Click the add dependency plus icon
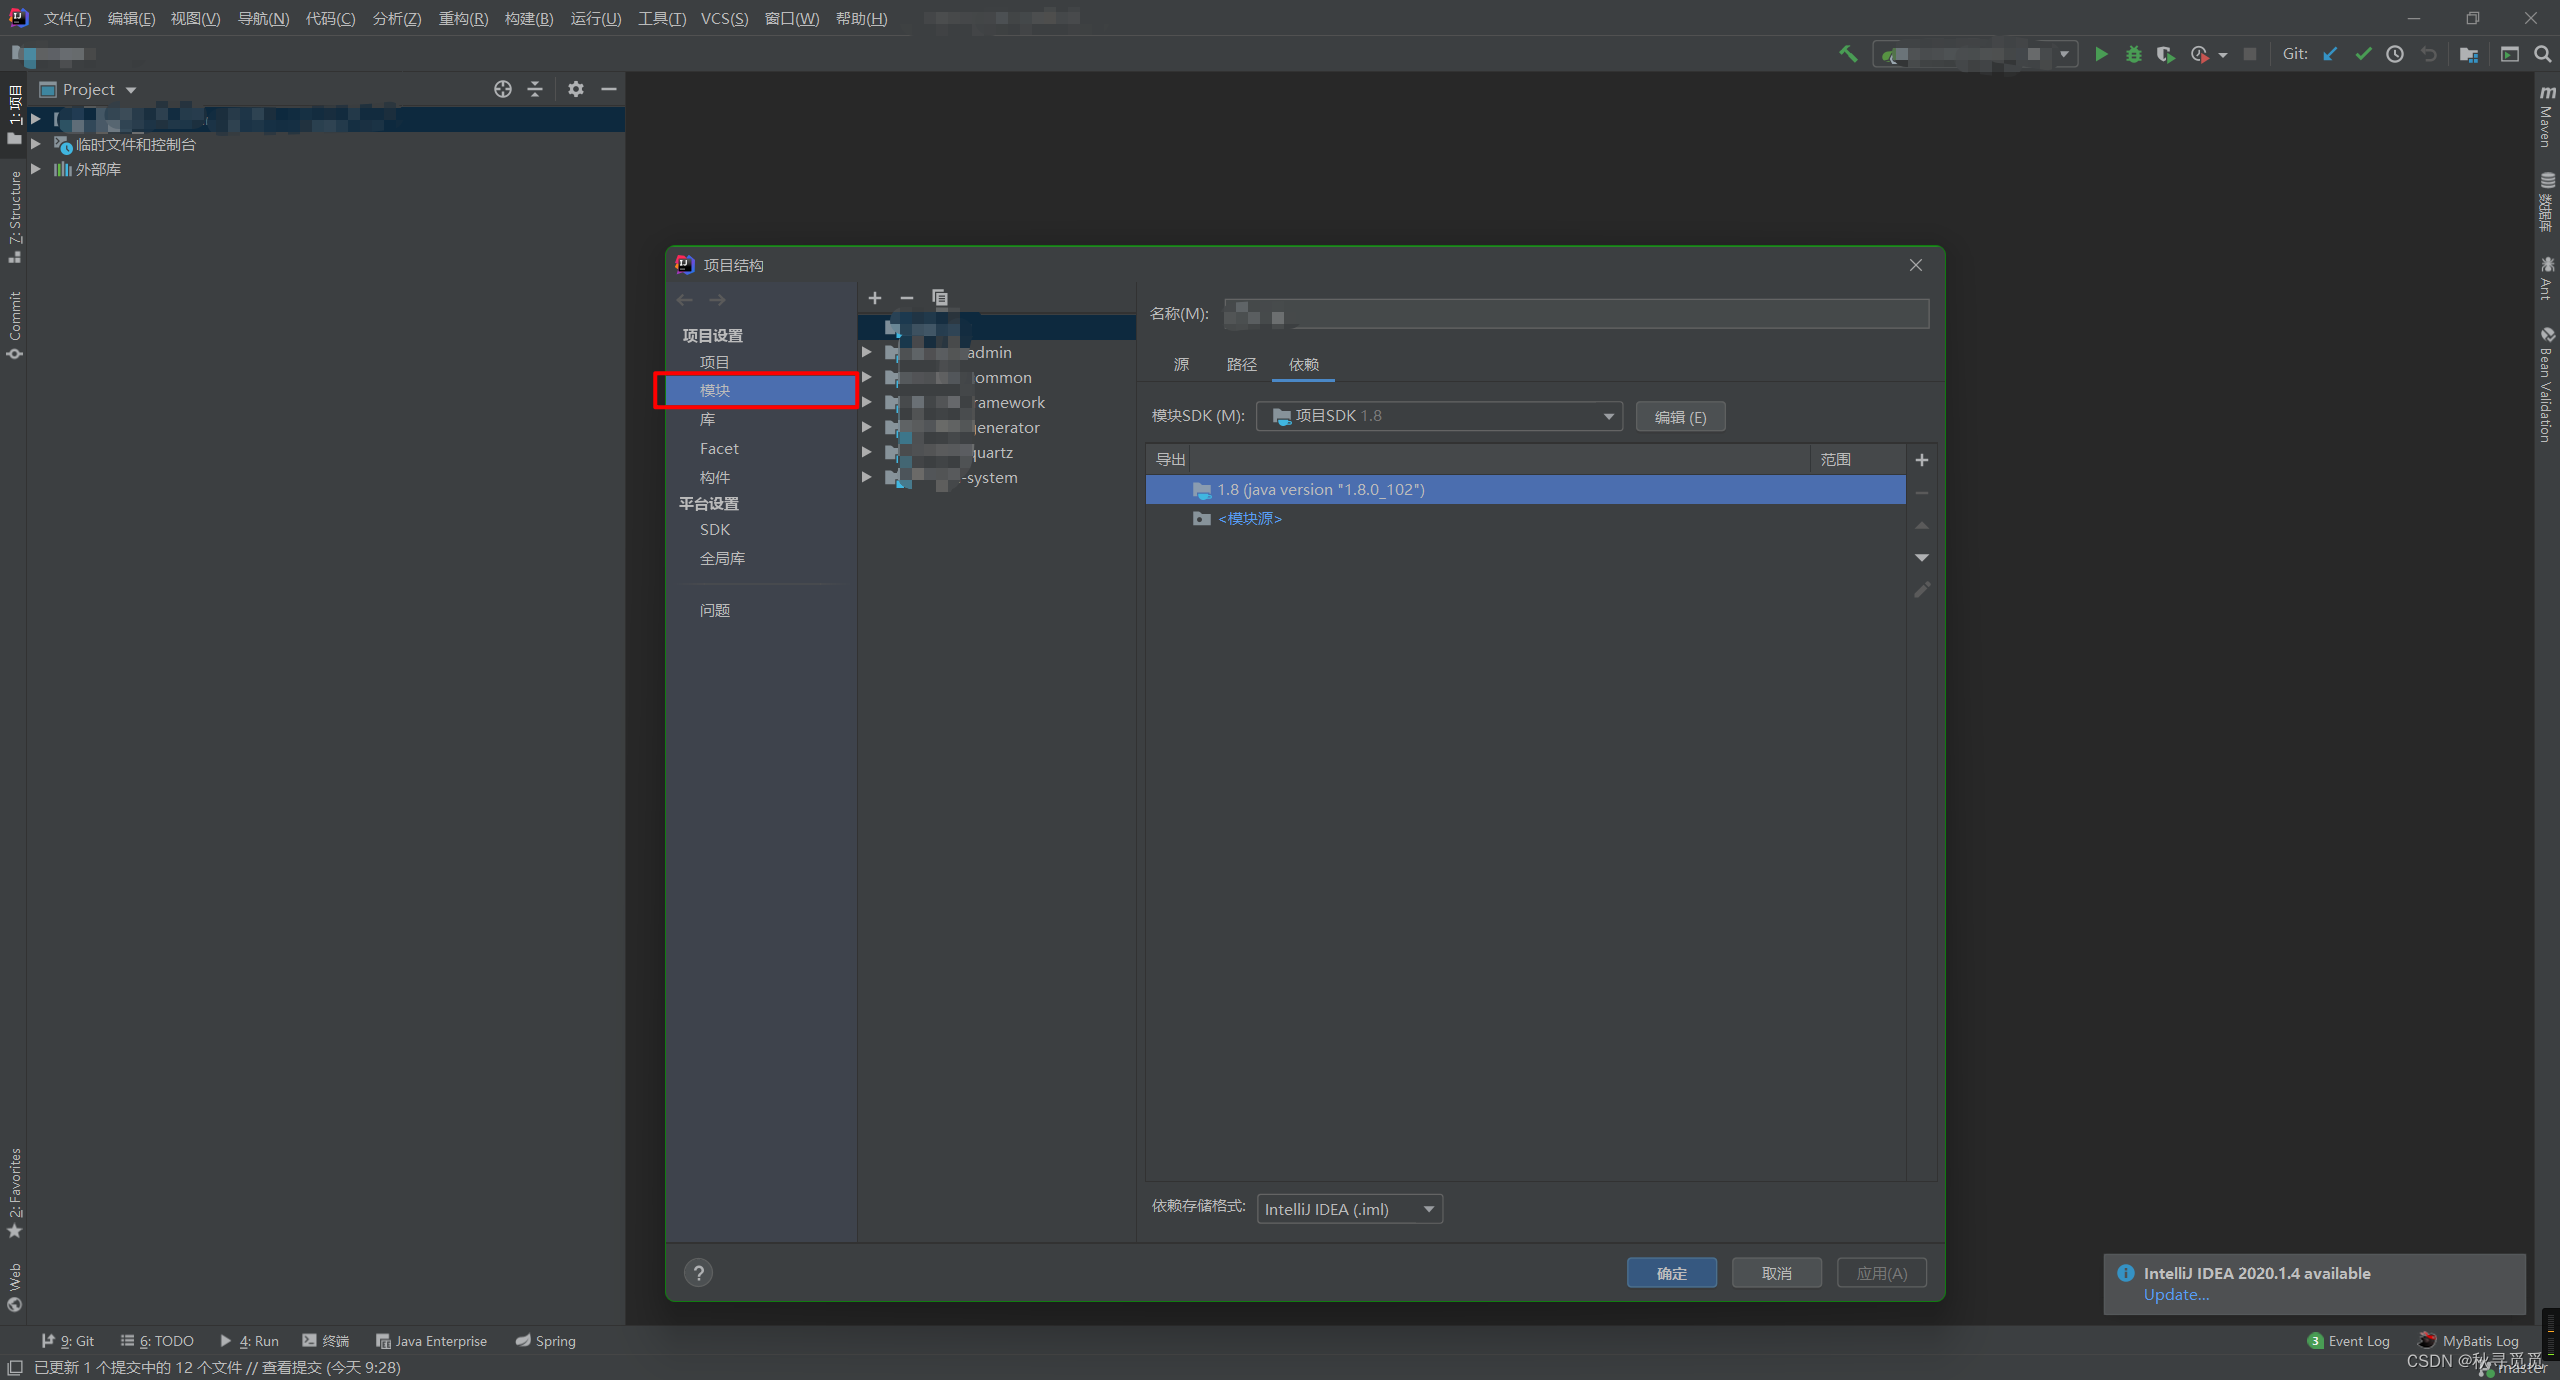The height and width of the screenshot is (1380, 2560). tap(1921, 460)
